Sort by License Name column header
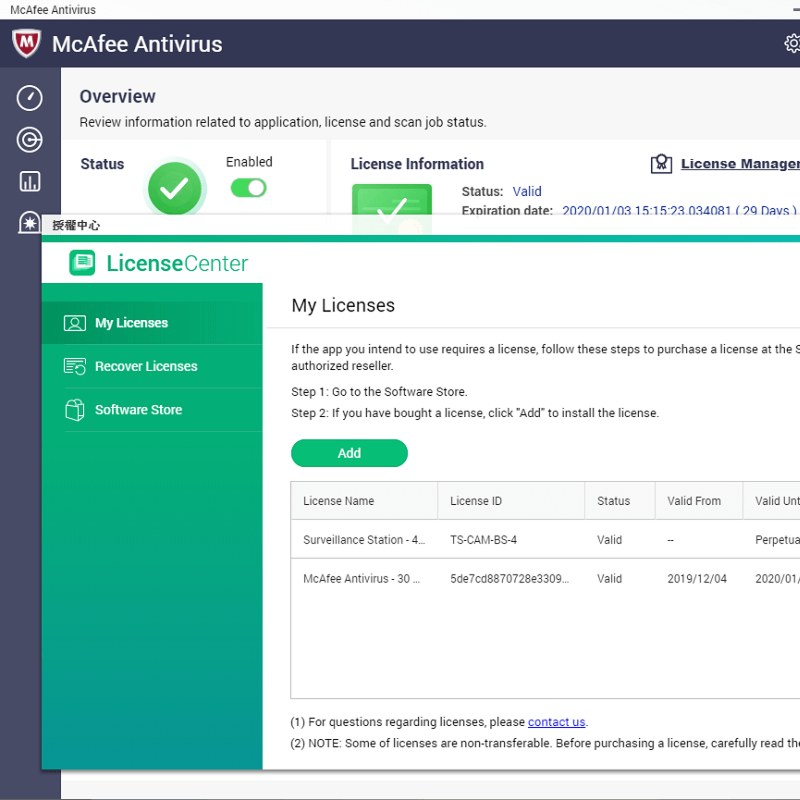The image size is (800, 800). (x=339, y=501)
